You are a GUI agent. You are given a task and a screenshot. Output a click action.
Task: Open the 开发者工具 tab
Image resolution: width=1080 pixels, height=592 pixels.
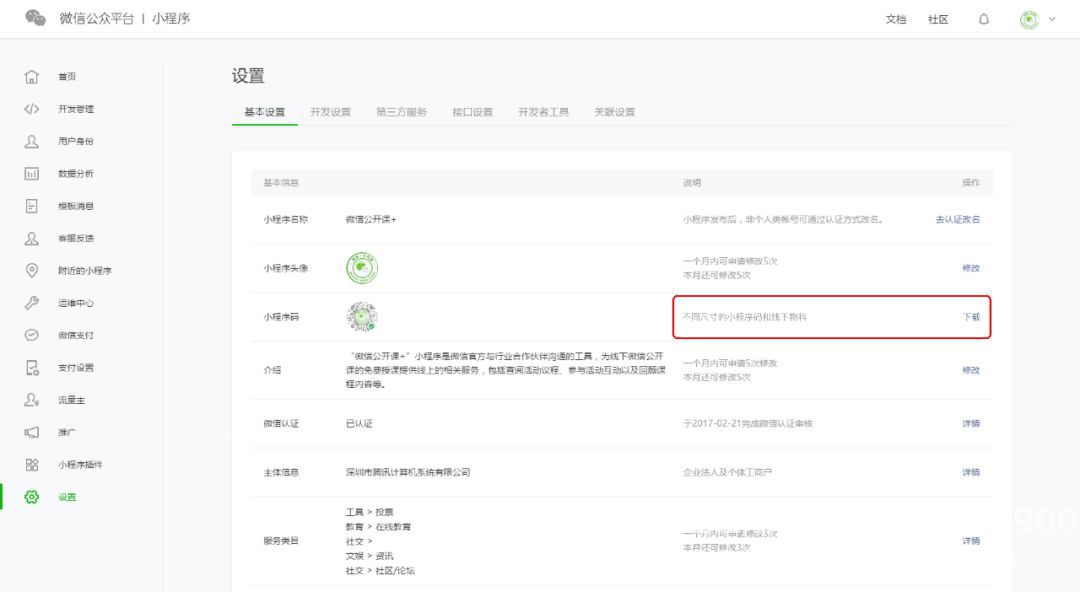coord(543,112)
